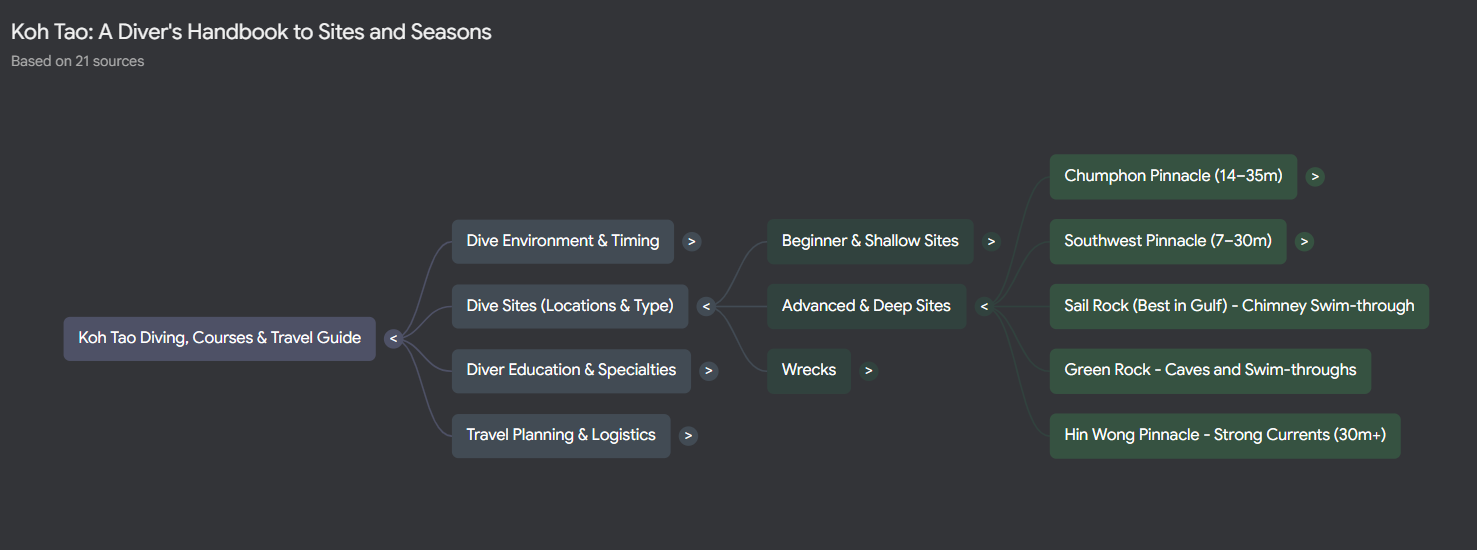The width and height of the screenshot is (1477, 550).
Task: Click the 'Based on 21 sources' text
Action: coord(77,61)
